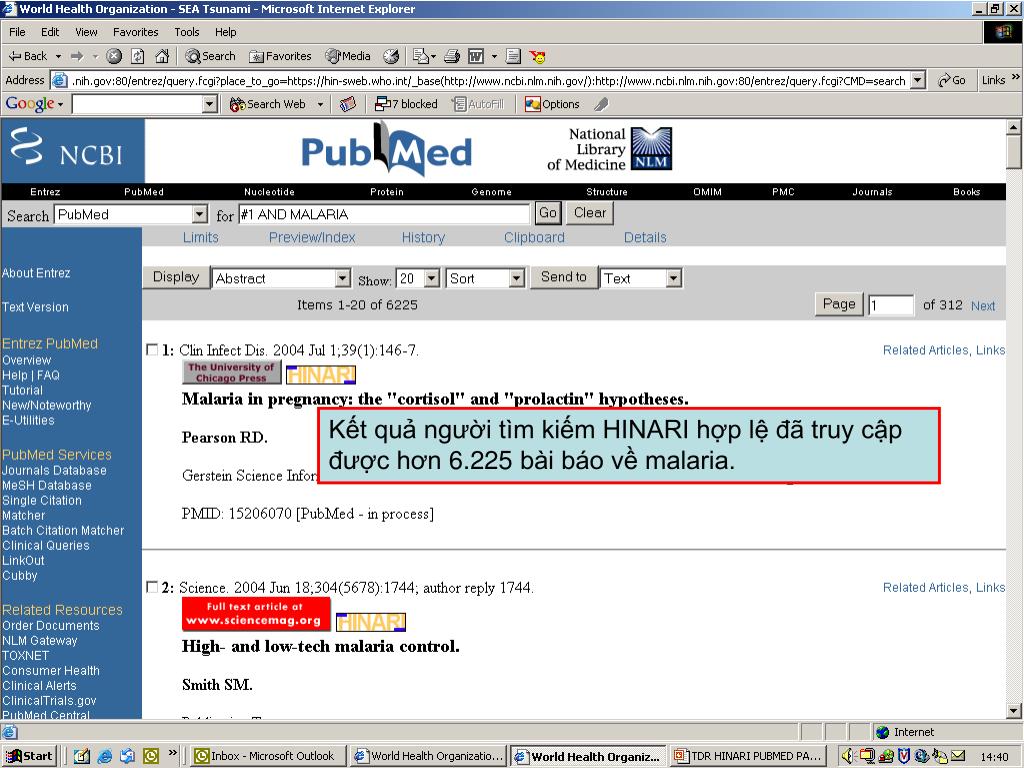Click the IE Back arrow button

pos(27,56)
